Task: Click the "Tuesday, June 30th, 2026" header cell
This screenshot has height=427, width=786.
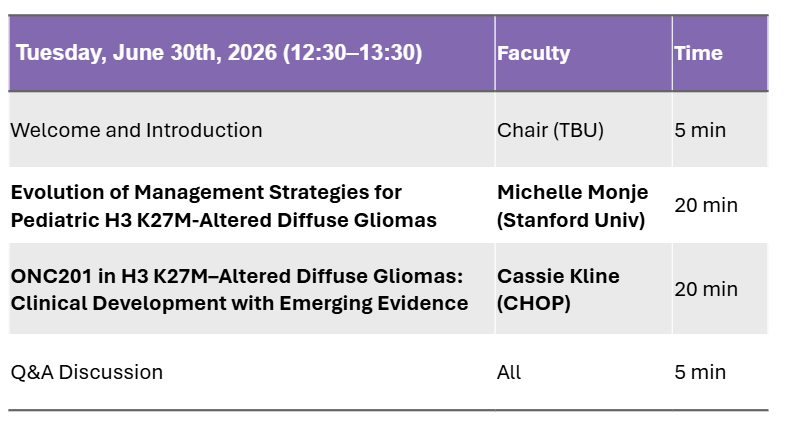Action: pyautogui.click(x=148, y=53)
